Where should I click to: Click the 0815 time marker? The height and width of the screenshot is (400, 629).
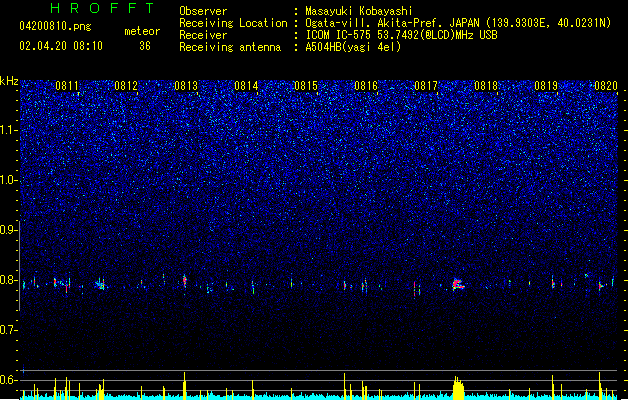(306, 86)
